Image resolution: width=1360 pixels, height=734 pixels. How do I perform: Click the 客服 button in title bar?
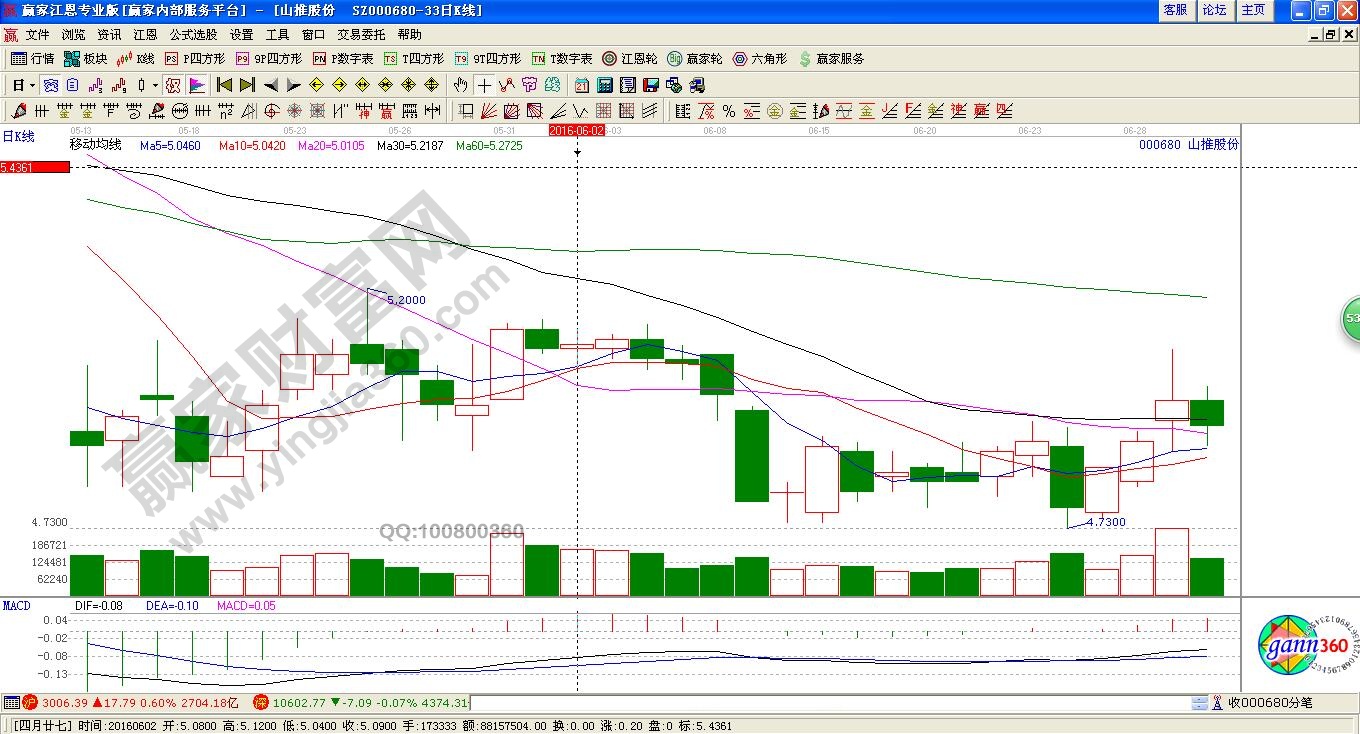click(1176, 10)
